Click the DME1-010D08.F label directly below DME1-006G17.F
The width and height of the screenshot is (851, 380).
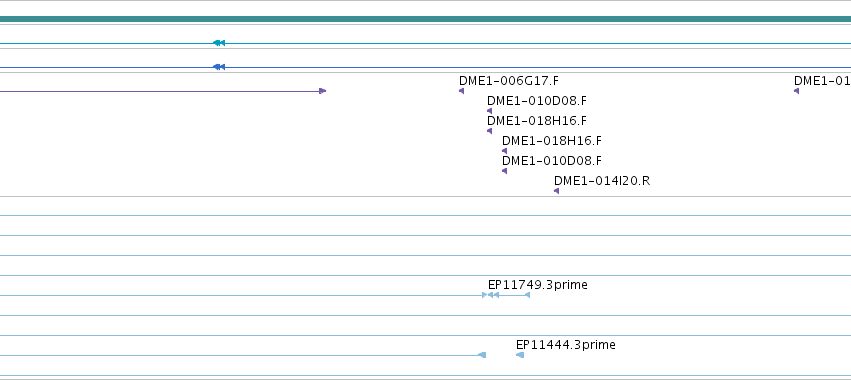click(x=537, y=101)
